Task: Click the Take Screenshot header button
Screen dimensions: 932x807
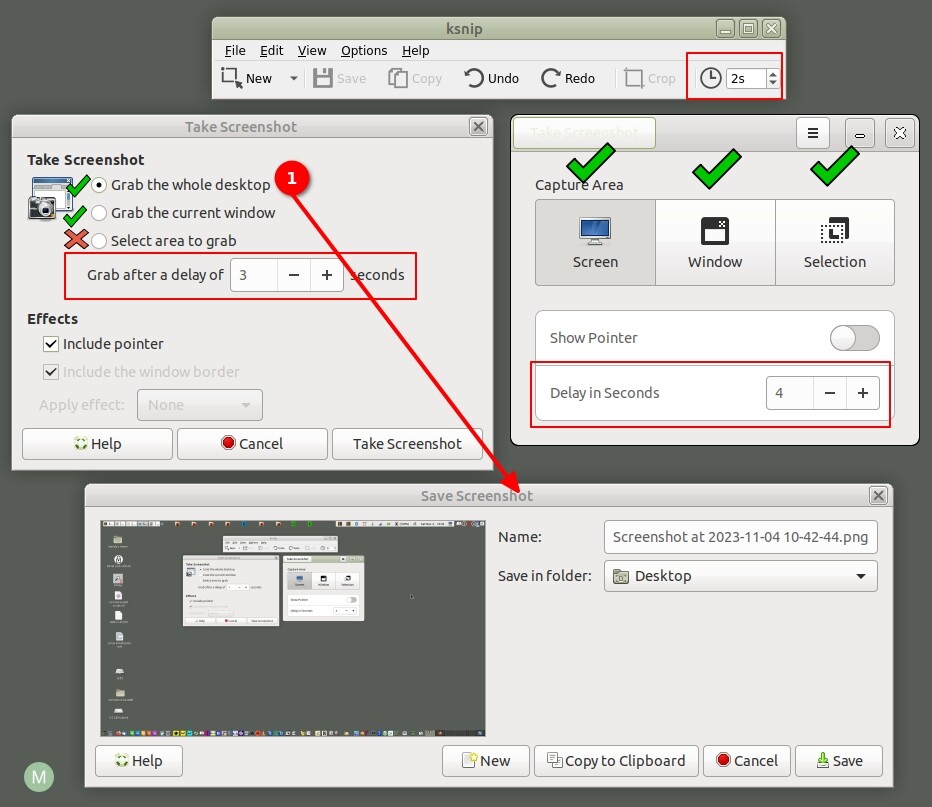Action: [584, 133]
